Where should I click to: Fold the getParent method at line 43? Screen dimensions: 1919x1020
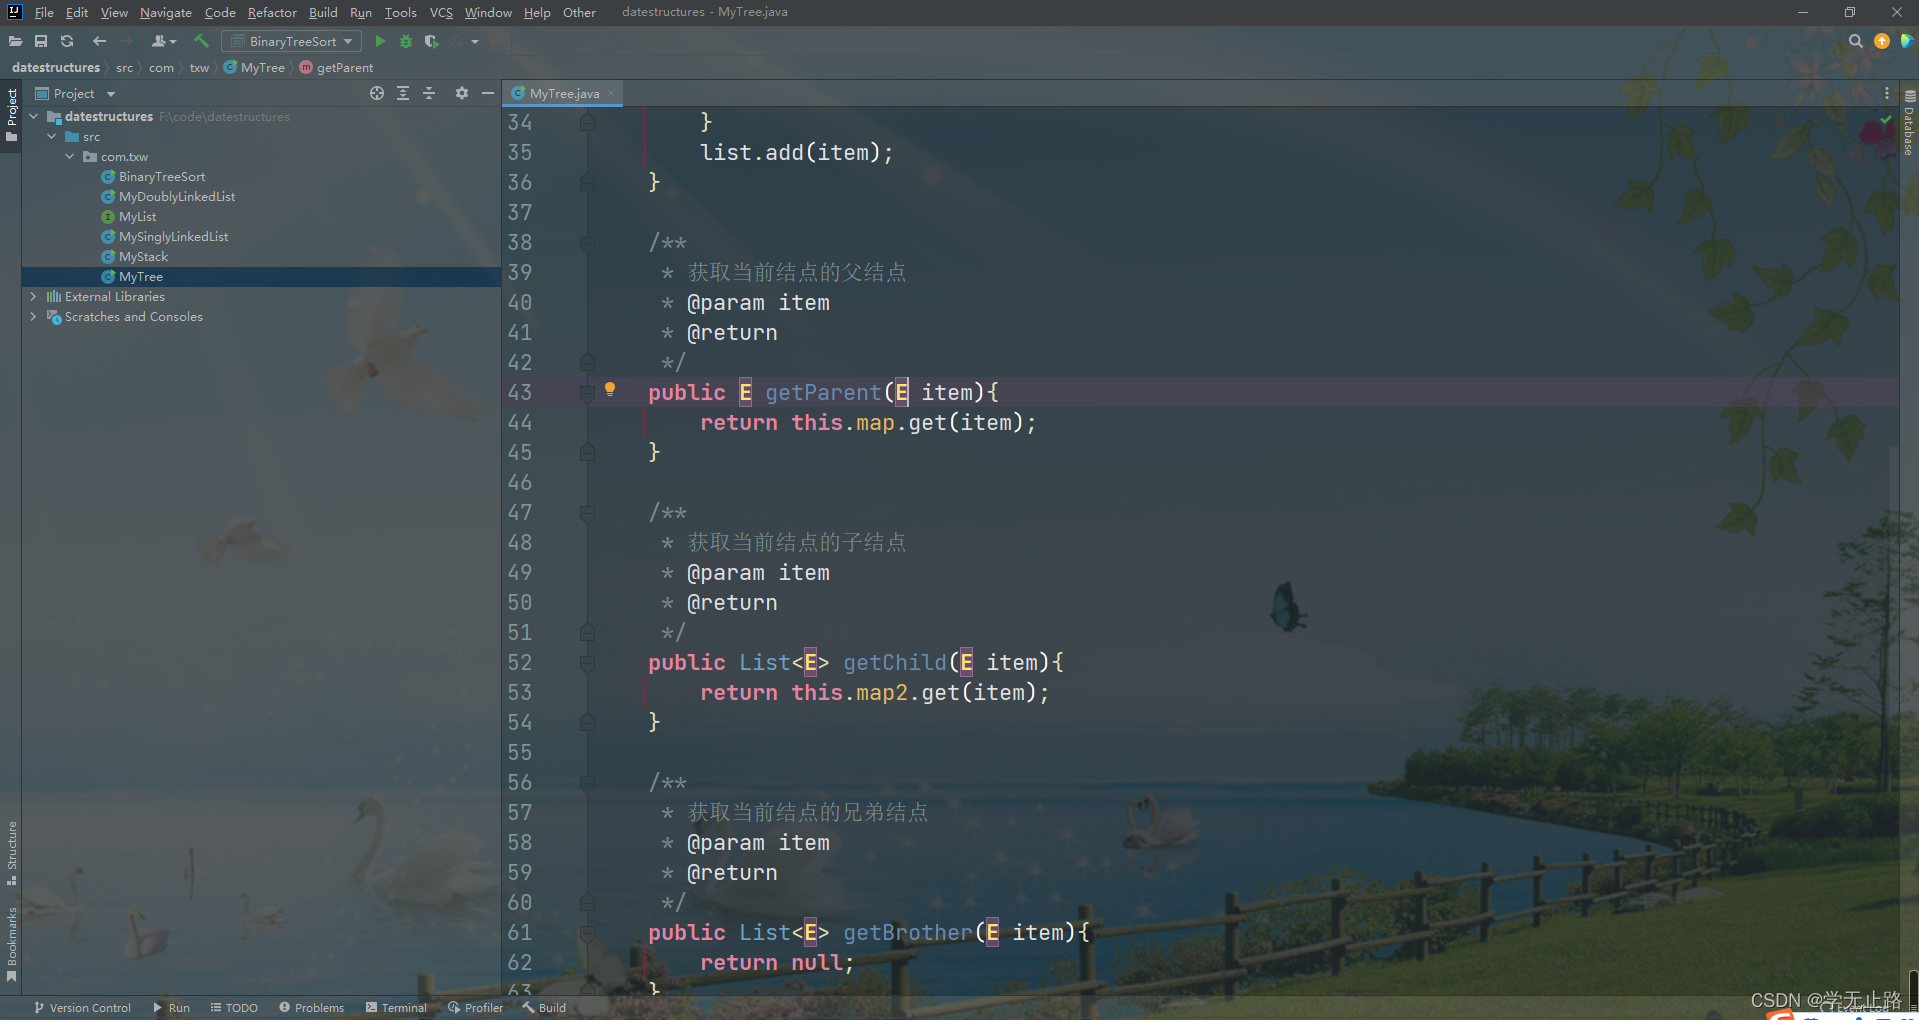coord(587,393)
